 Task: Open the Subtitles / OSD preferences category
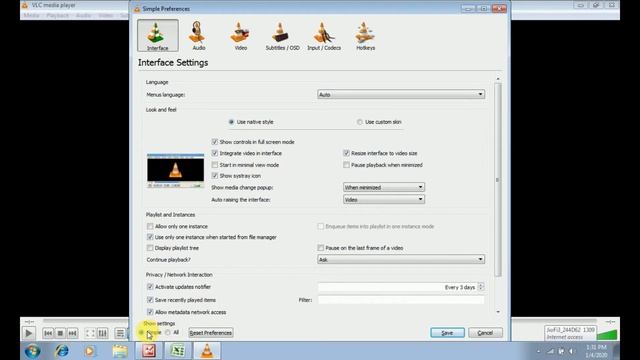(282, 36)
